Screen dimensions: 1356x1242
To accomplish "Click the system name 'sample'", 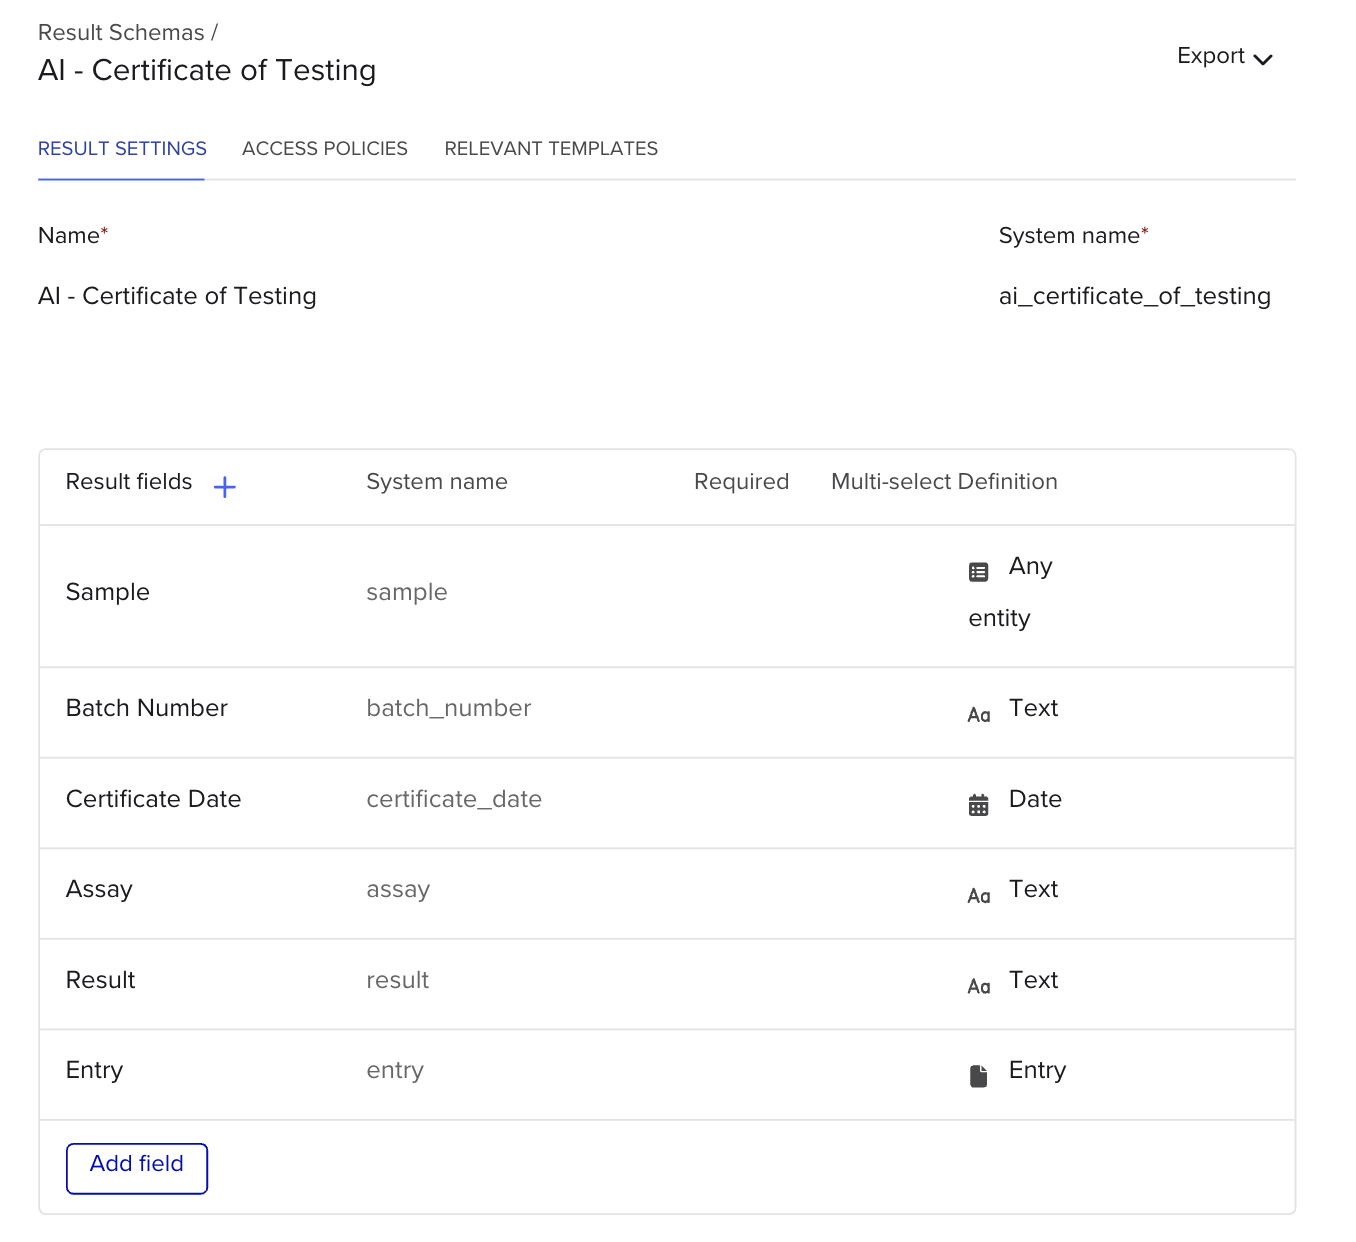I will coord(407,592).
